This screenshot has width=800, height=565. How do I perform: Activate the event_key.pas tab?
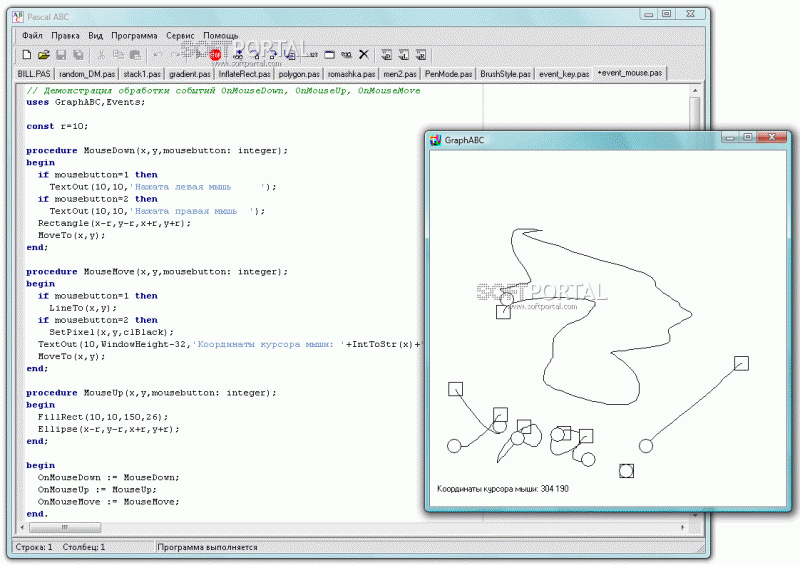tap(563, 74)
